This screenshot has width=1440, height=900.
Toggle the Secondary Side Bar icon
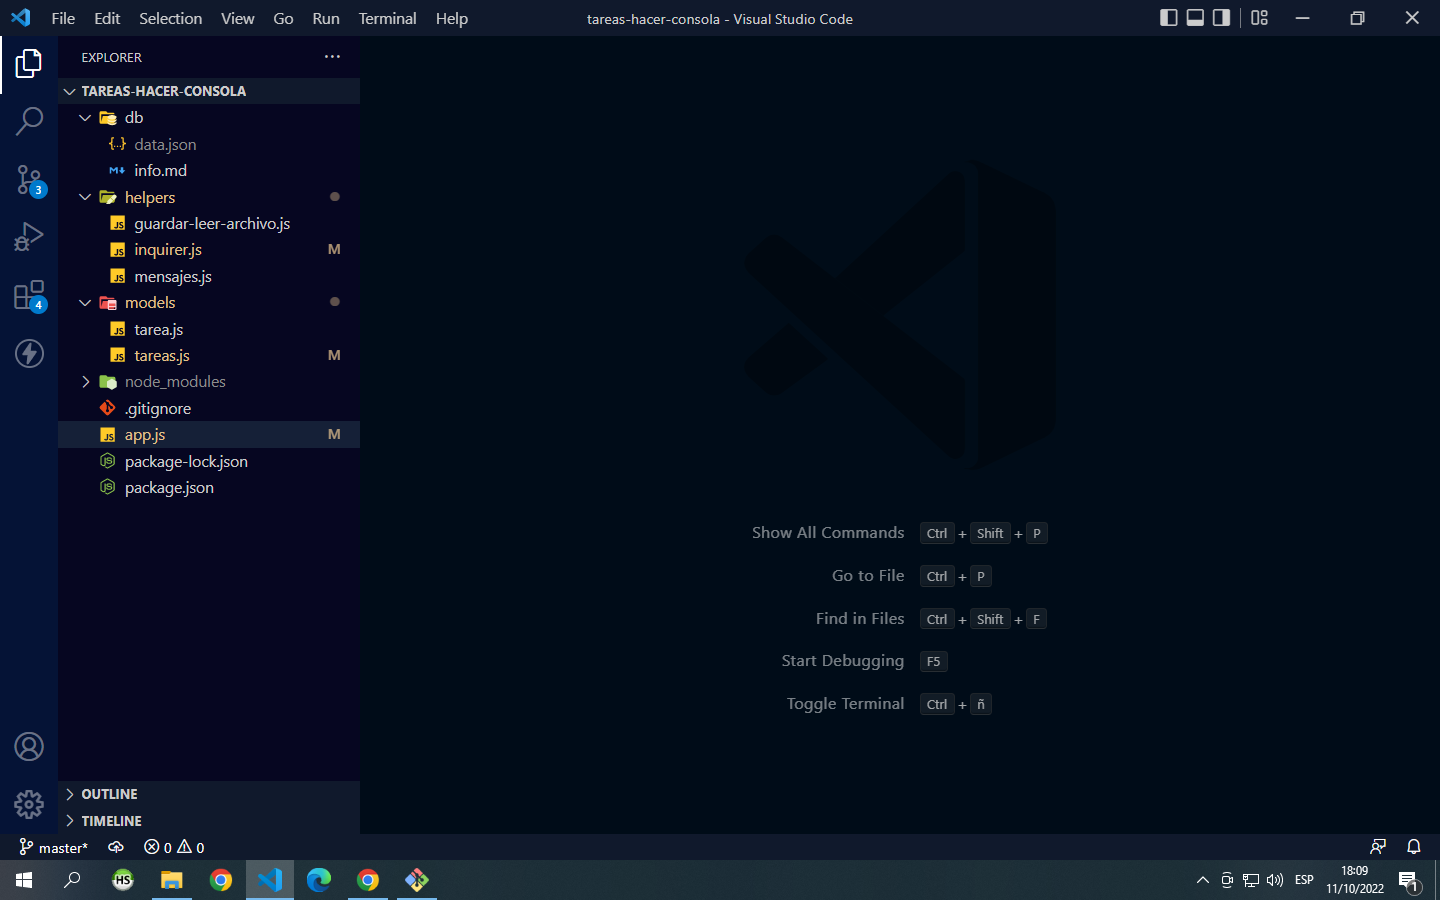click(x=1221, y=17)
